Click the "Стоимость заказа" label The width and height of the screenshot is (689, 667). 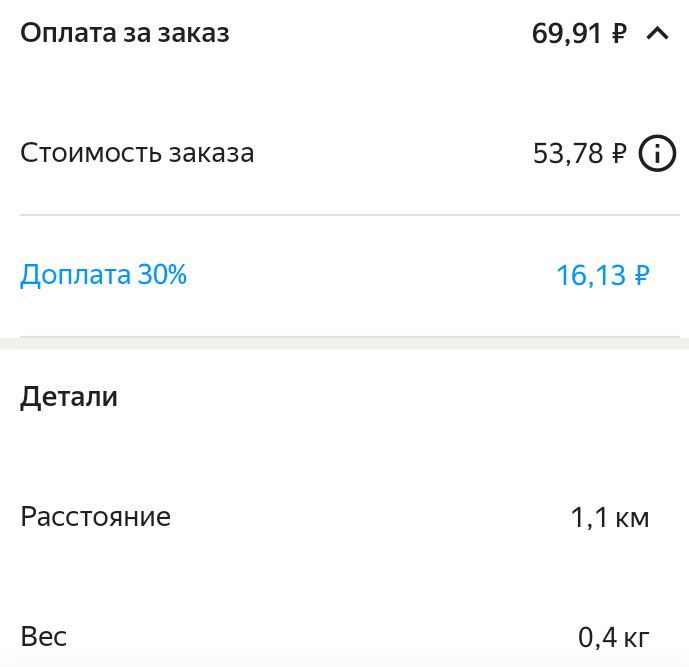point(137,154)
